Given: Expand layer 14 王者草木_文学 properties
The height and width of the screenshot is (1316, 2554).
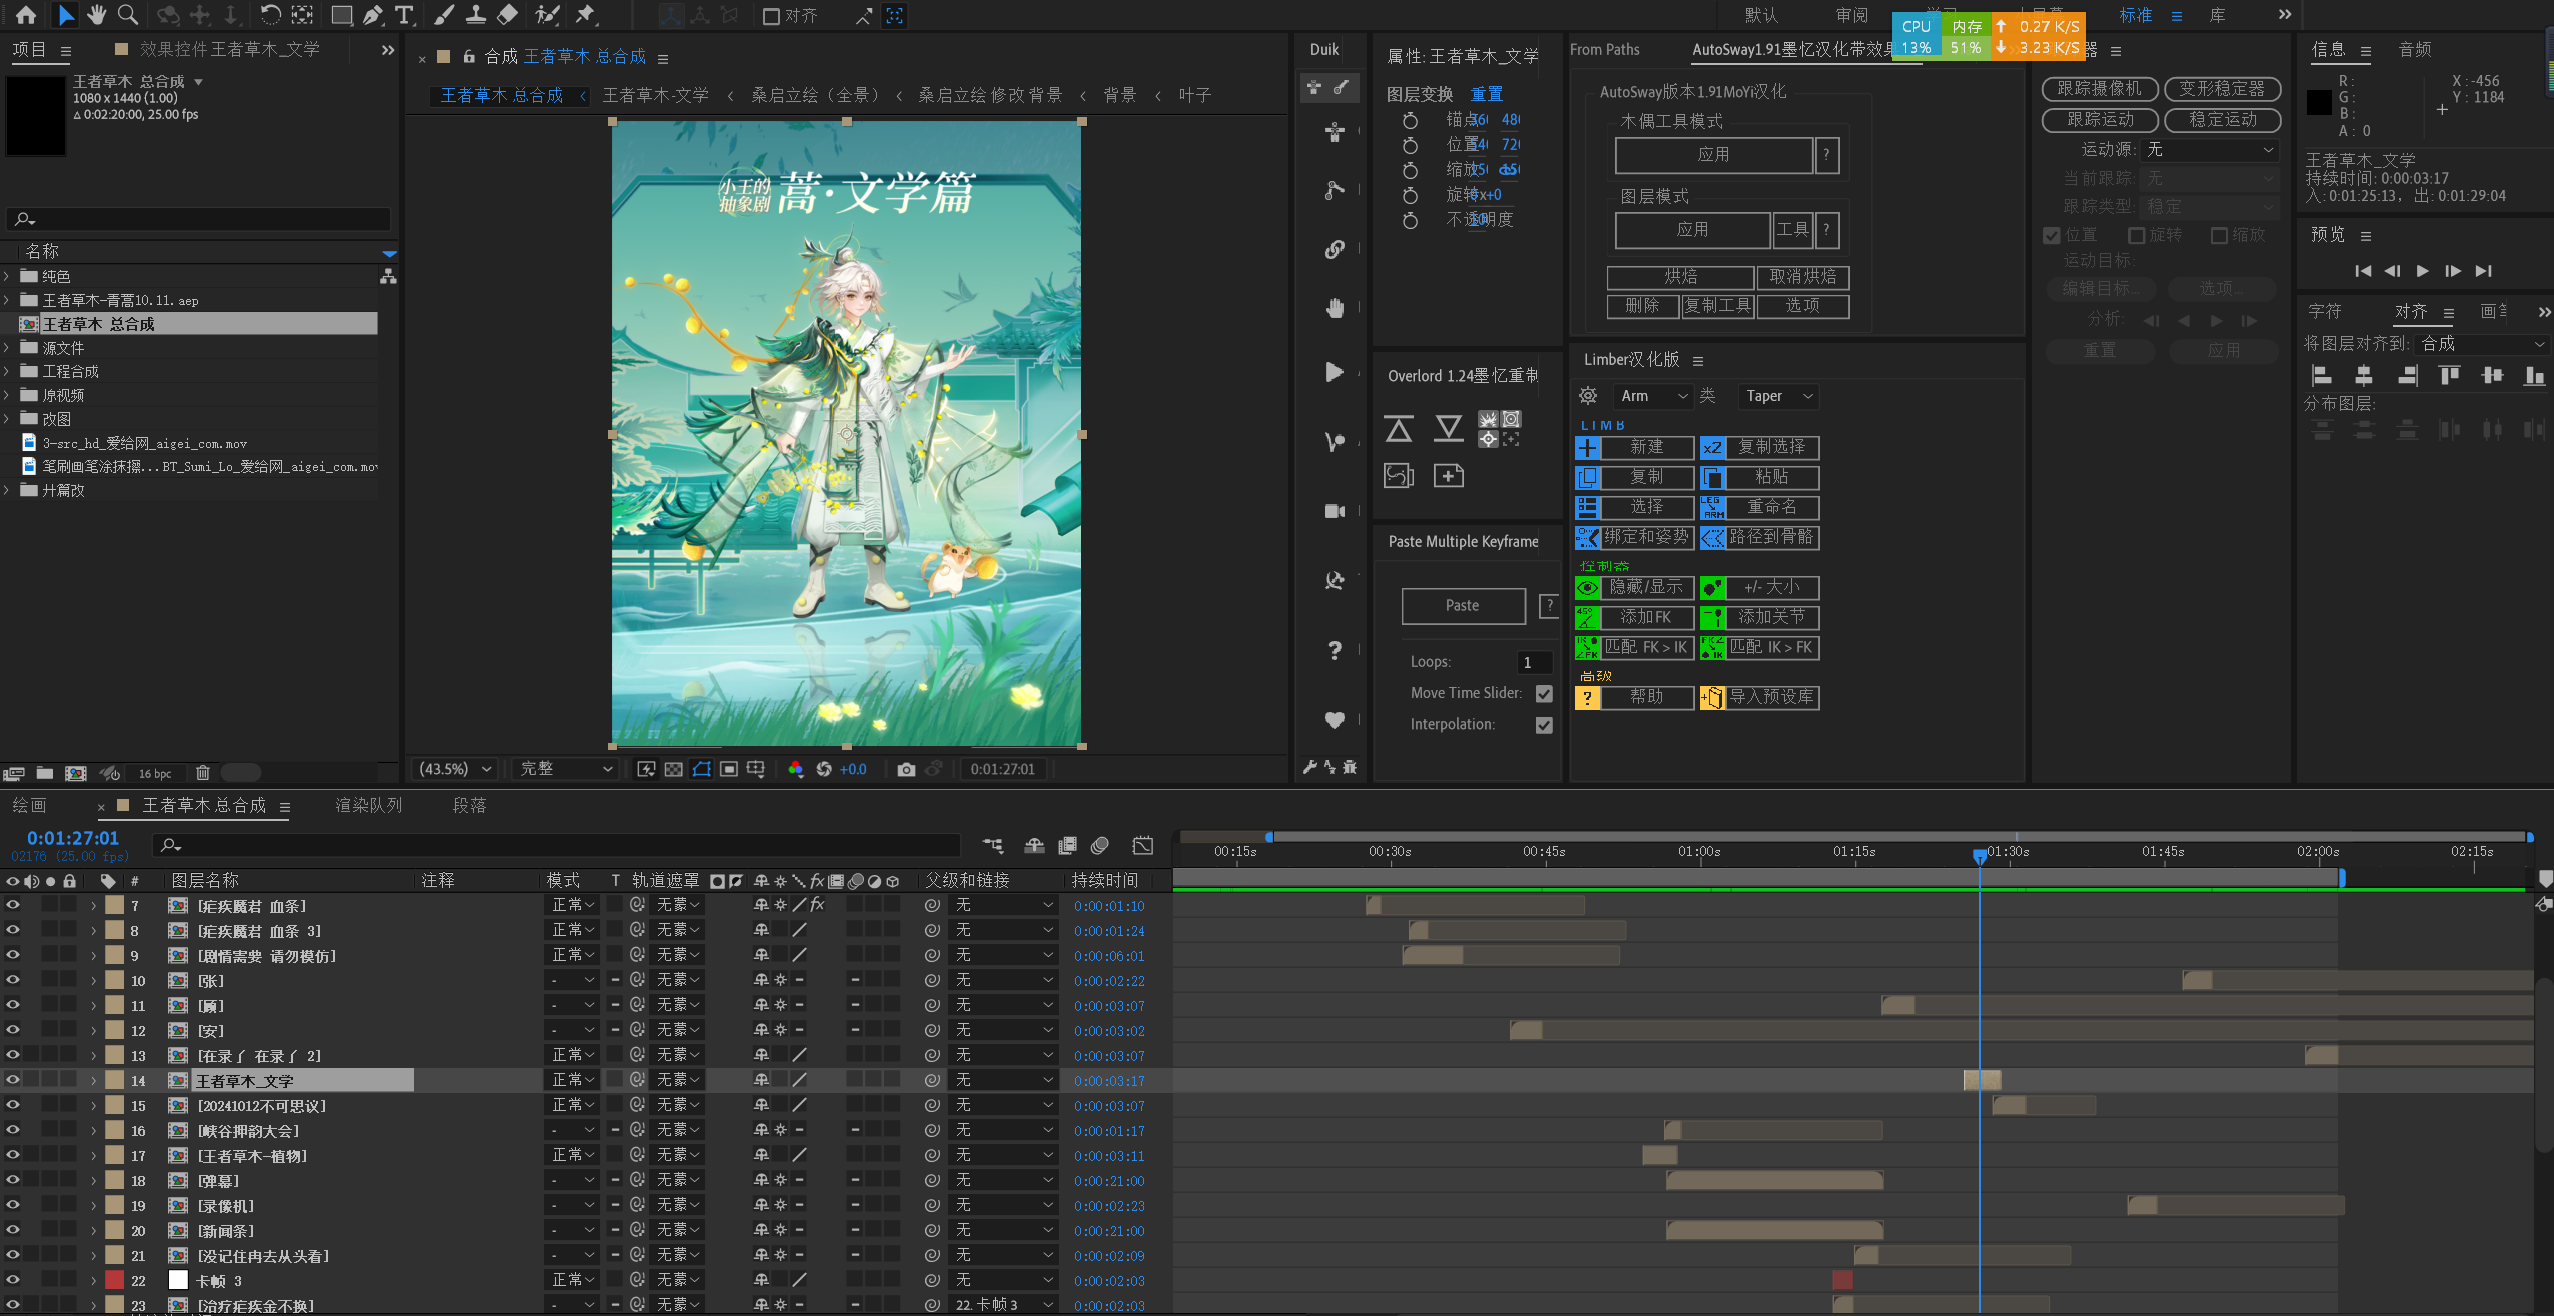Looking at the screenshot, I should click(93, 1080).
